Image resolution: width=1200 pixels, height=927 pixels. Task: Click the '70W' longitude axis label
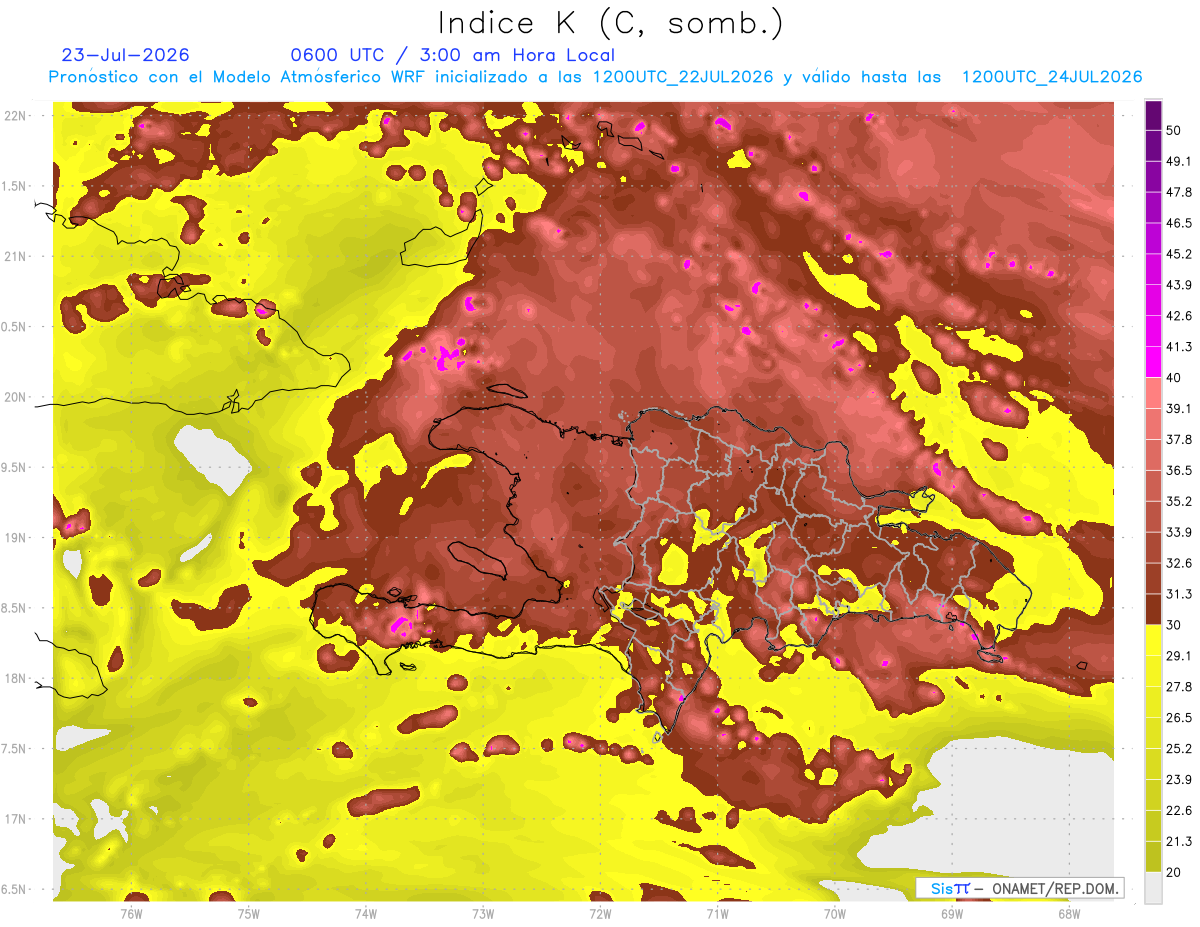834,914
